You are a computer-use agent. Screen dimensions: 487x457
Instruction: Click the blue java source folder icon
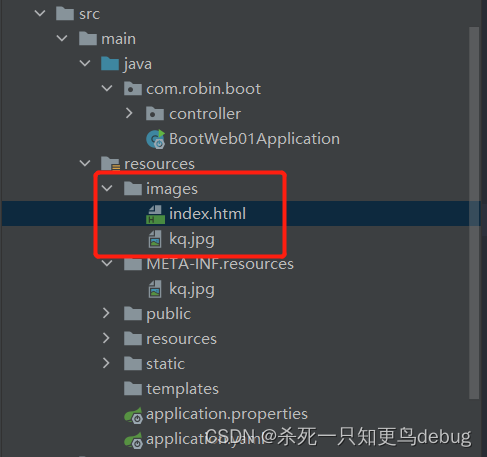point(110,63)
